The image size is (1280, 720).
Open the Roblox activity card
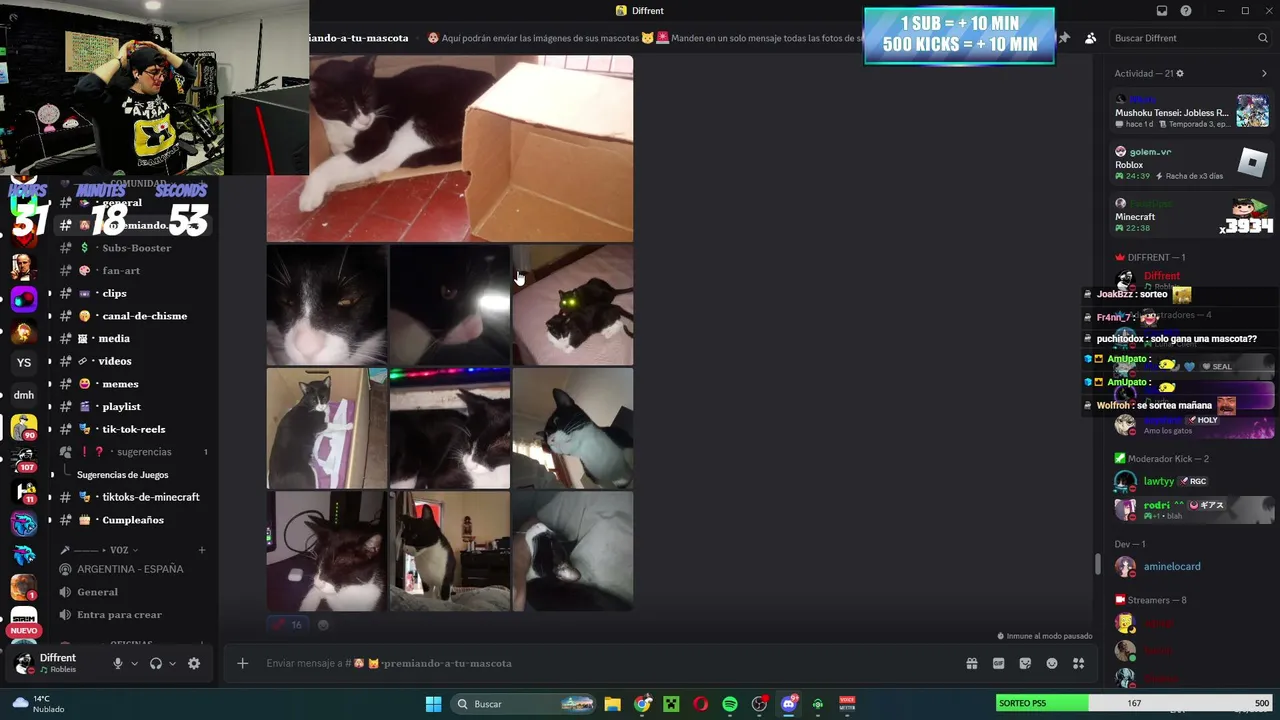(x=1192, y=163)
